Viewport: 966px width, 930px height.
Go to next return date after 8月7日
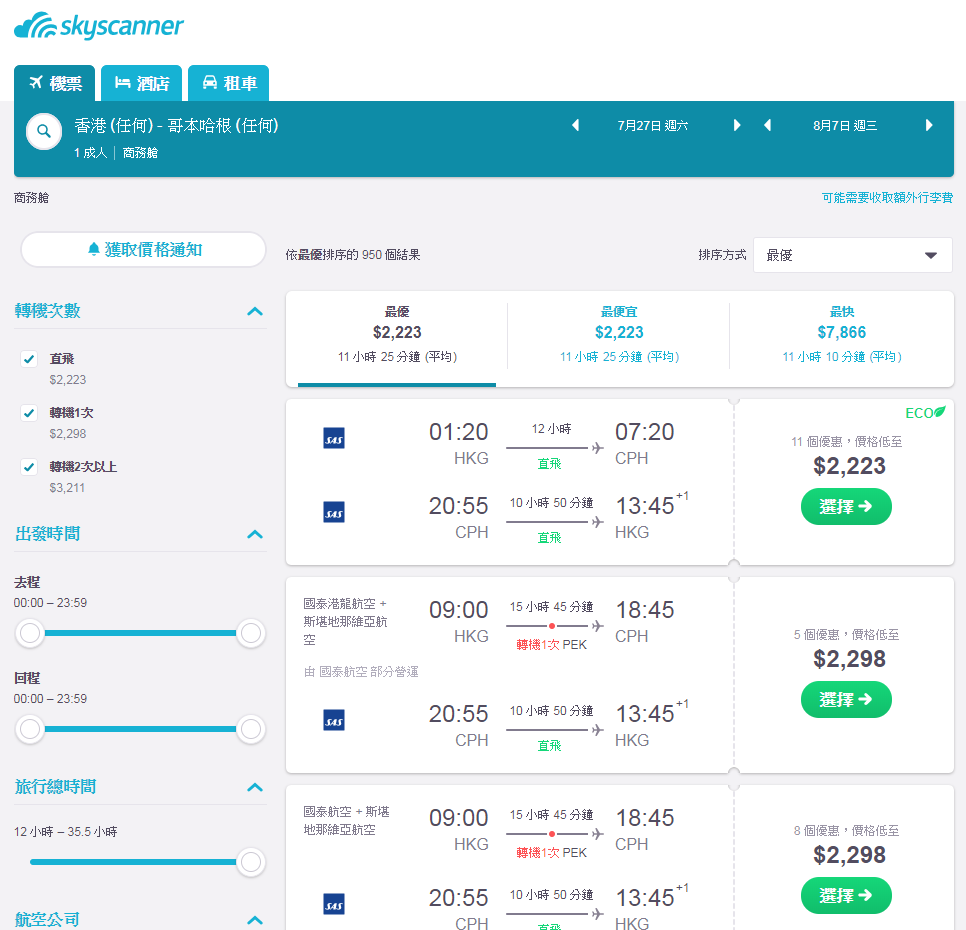click(x=929, y=126)
